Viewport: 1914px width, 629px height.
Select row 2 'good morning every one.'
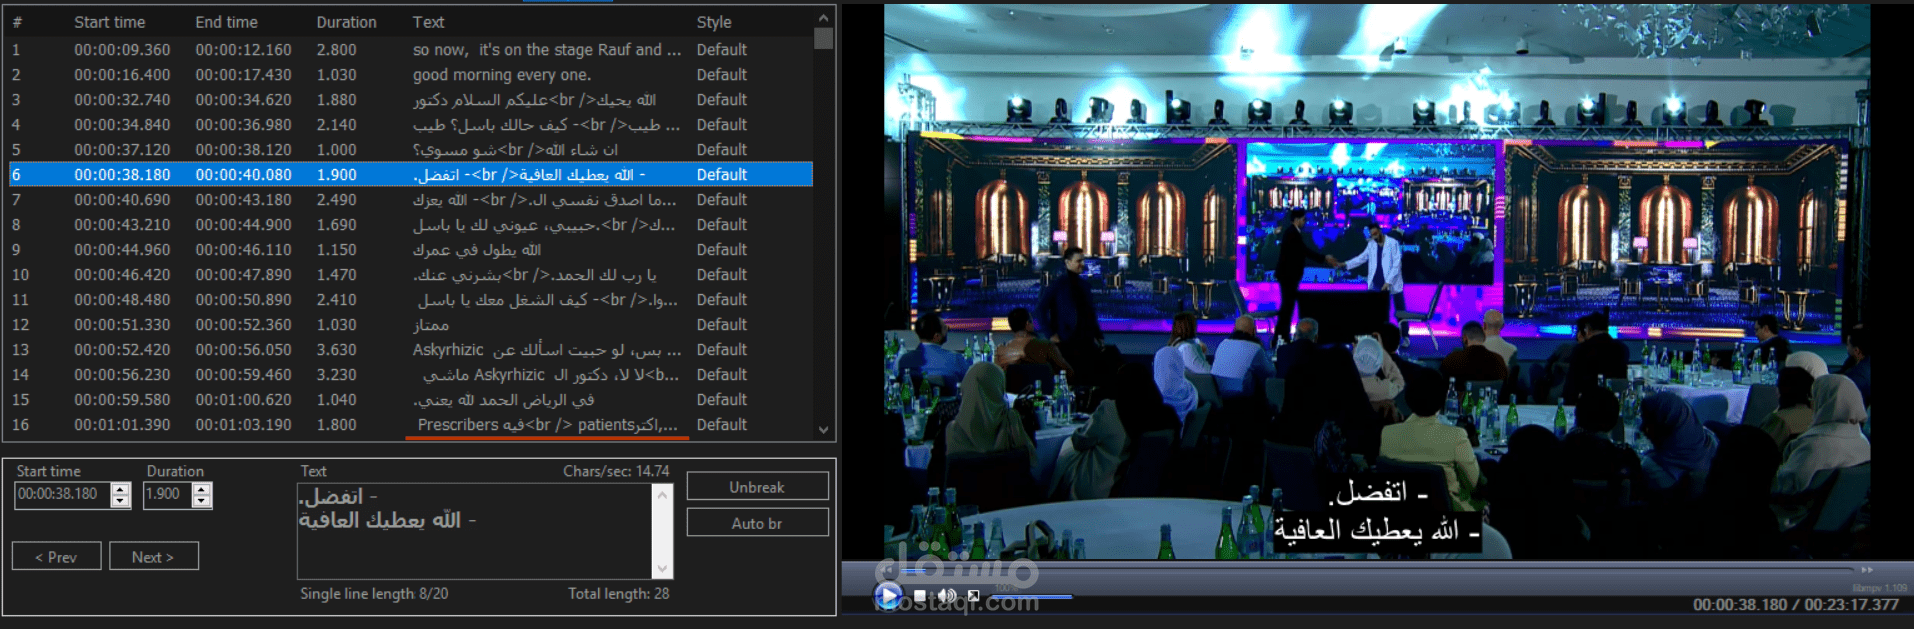tap(410, 74)
